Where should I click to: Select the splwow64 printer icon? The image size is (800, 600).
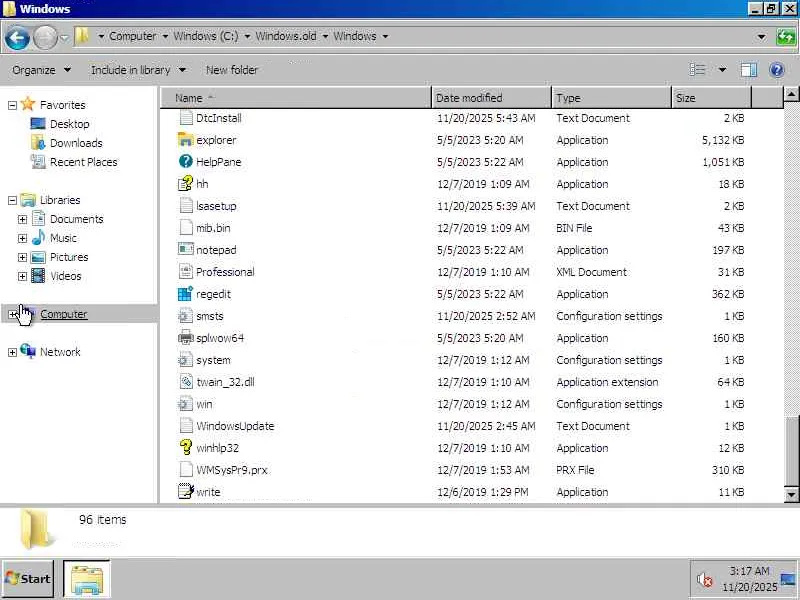[x=185, y=338]
